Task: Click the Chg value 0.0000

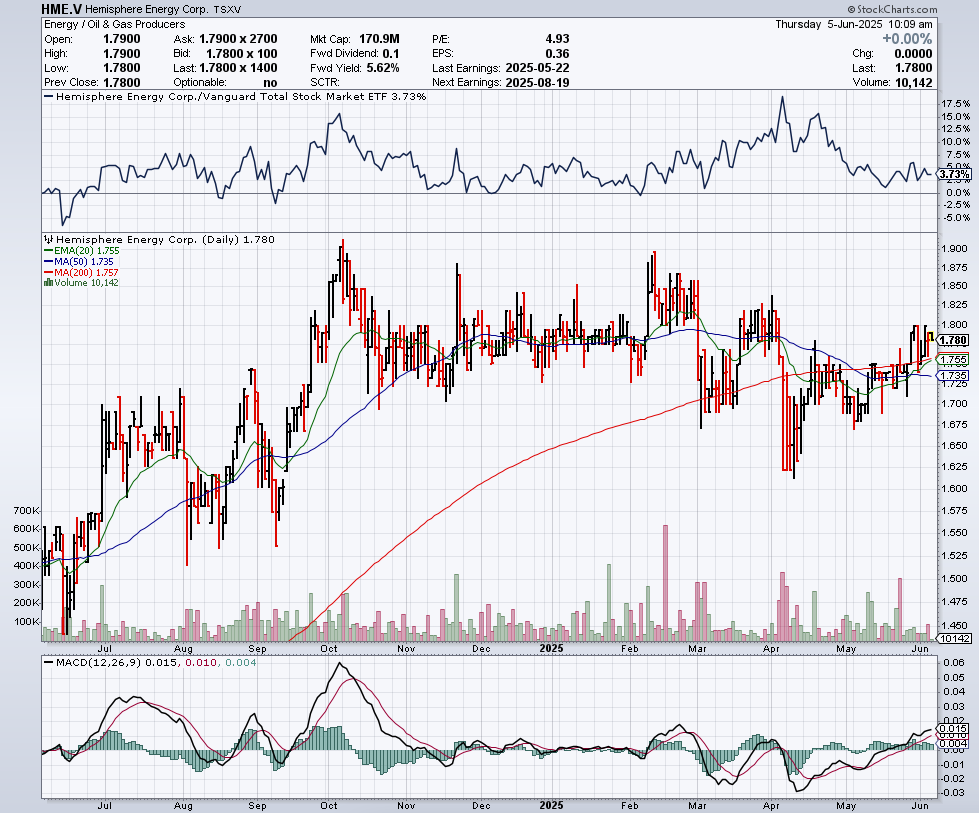Action: point(913,54)
